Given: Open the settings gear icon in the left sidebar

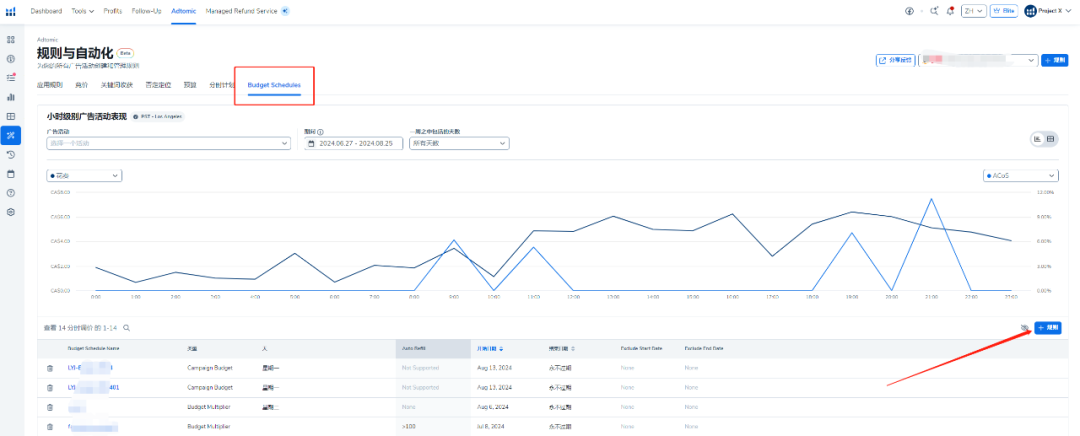Looking at the screenshot, I should (x=11, y=212).
